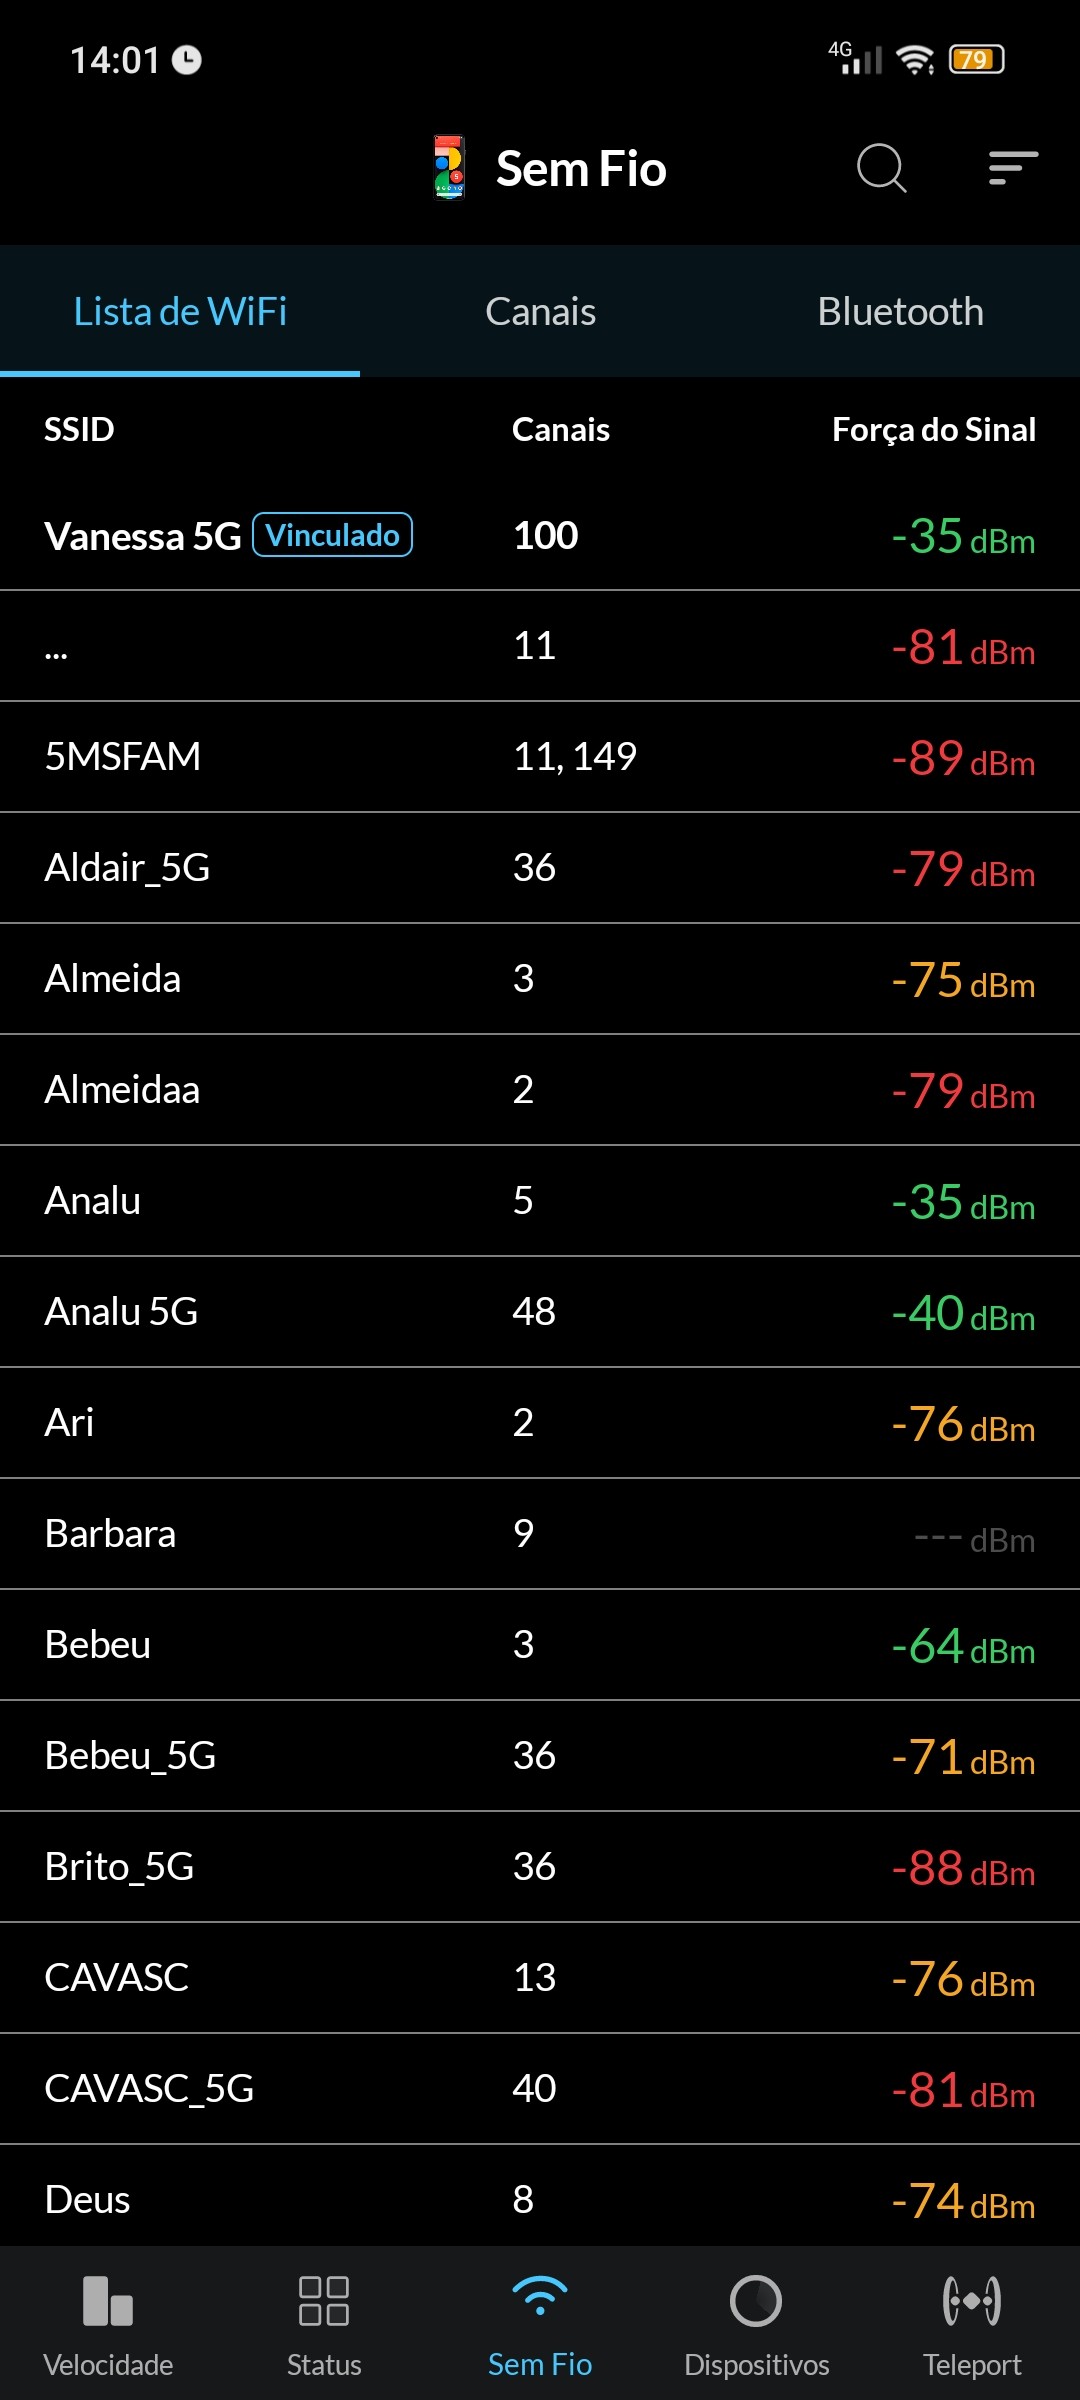The width and height of the screenshot is (1080, 2400).
Task: Switch to the Bluetooth tab
Action: [900, 312]
